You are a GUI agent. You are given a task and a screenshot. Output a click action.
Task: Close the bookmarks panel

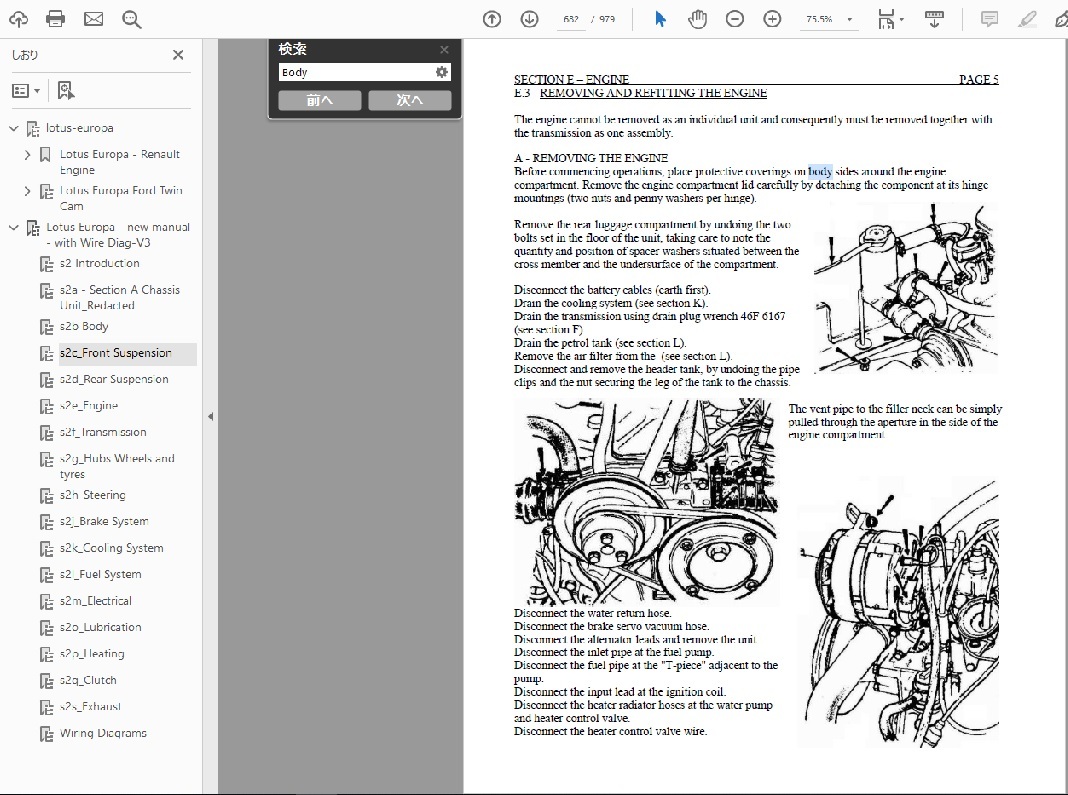[178, 55]
